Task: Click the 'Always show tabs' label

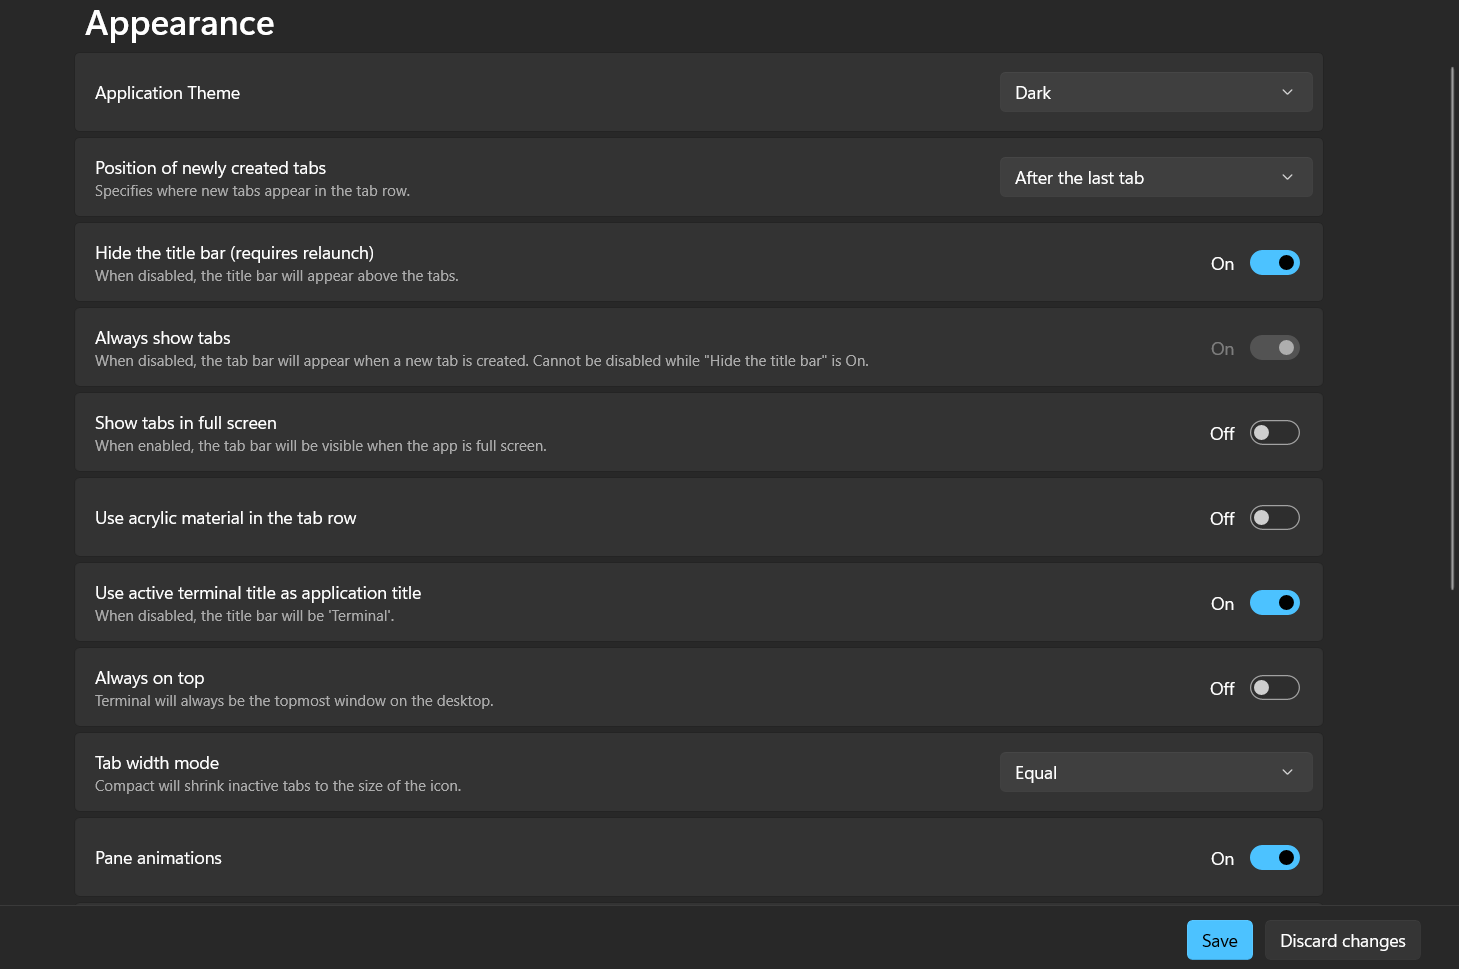Action: pyautogui.click(x=162, y=338)
